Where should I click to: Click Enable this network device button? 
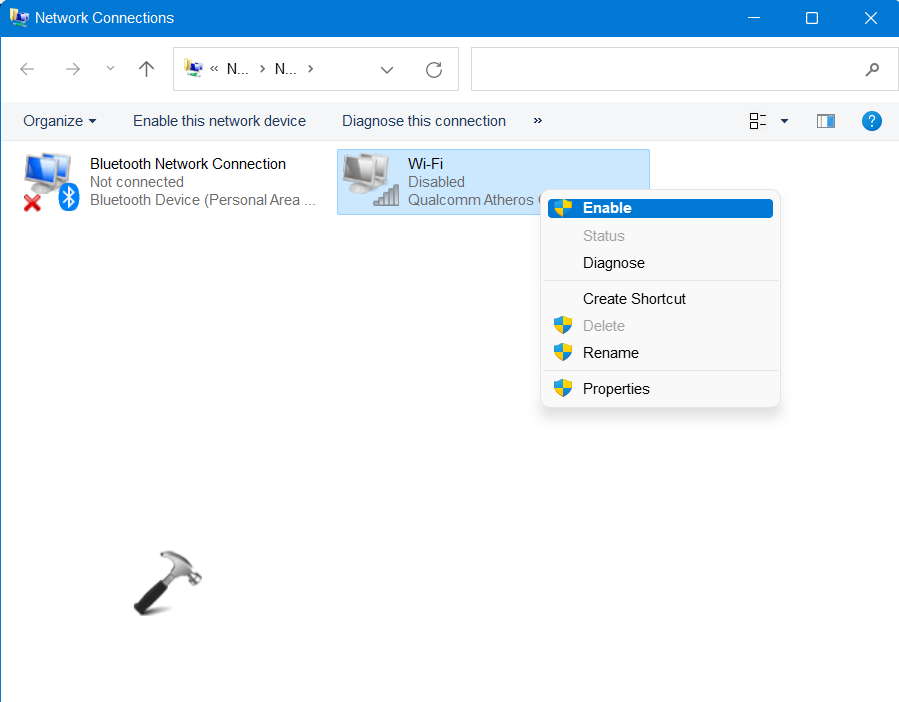(219, 121)
